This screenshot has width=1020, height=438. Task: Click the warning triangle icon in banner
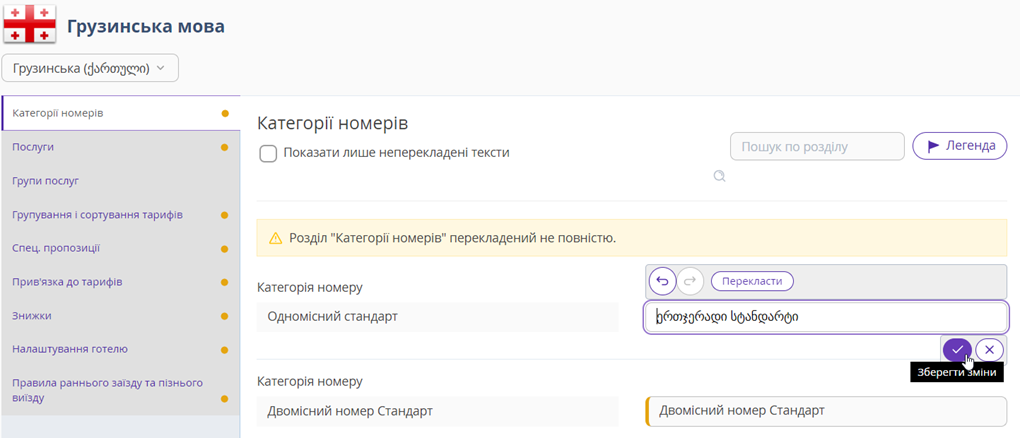276,238
